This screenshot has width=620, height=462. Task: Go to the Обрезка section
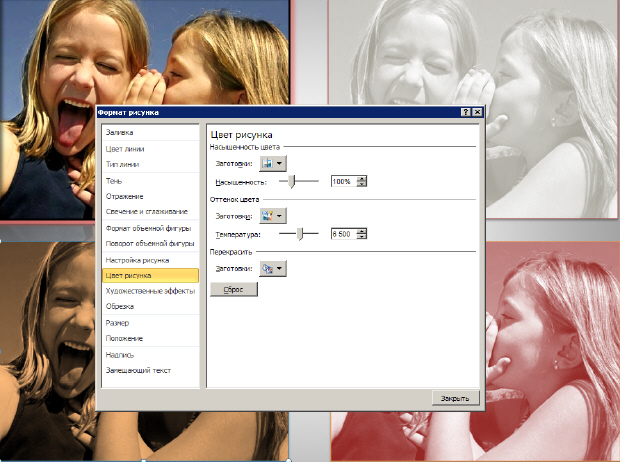[150, 307]
